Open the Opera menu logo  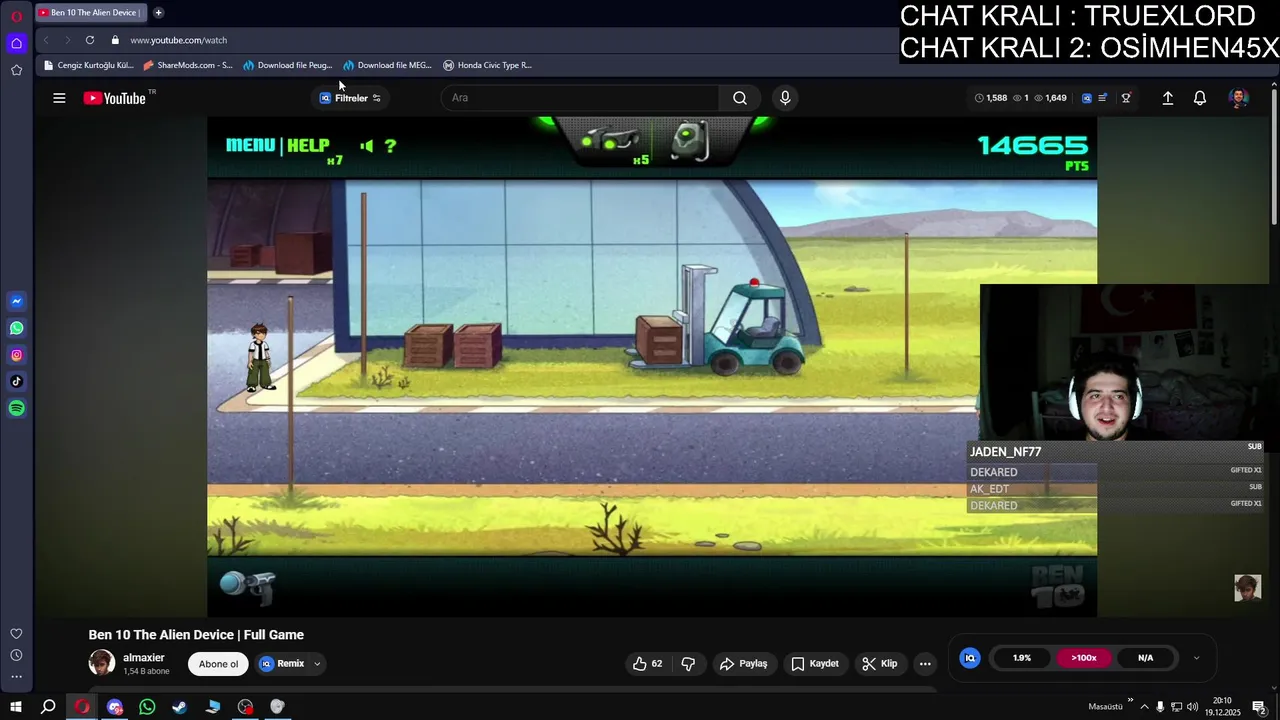[x=16, y=16]
